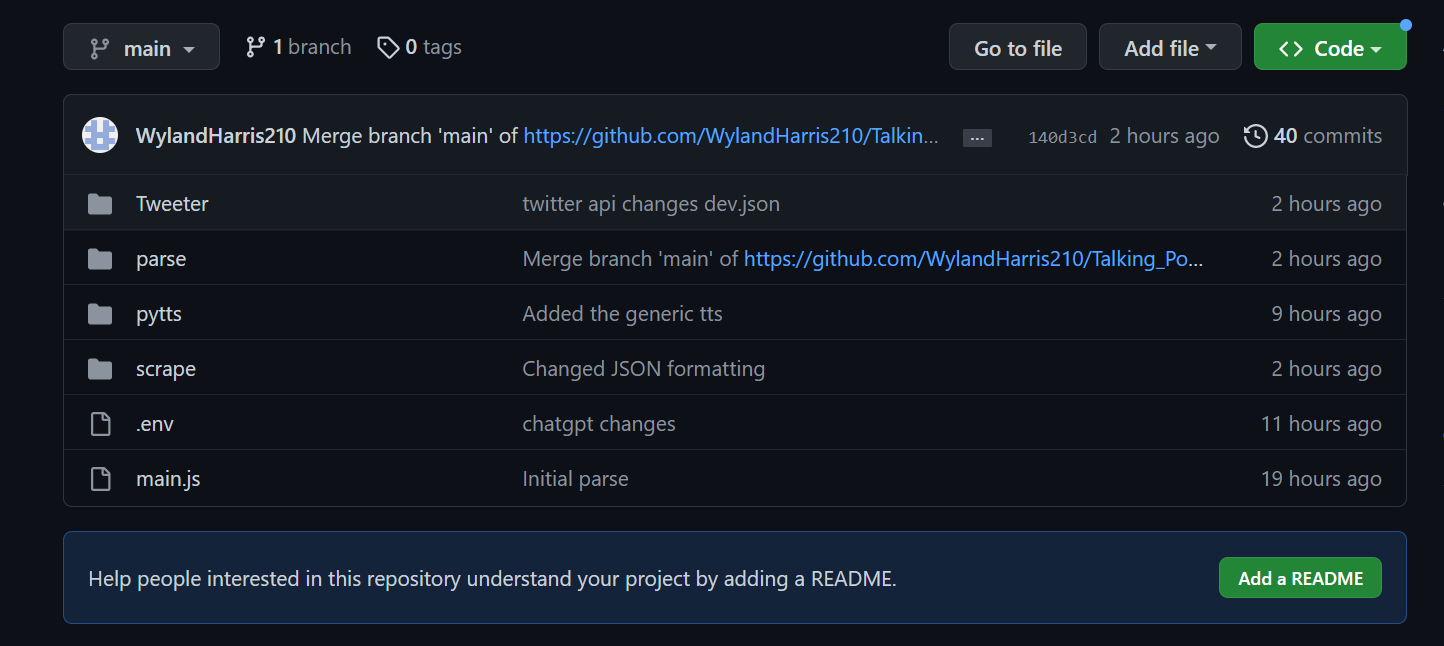Open the main branch dropdown
The image size is (1444, 646).
(141, 47)
